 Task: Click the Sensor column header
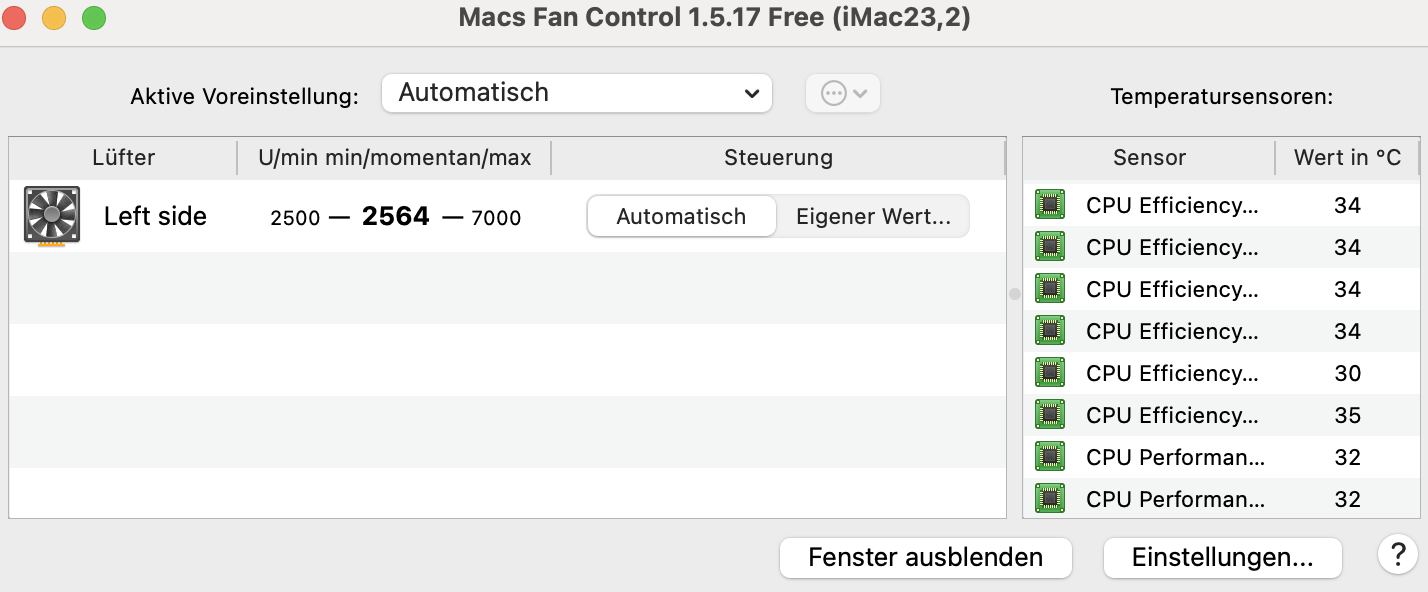click(x=1149, y=157)
